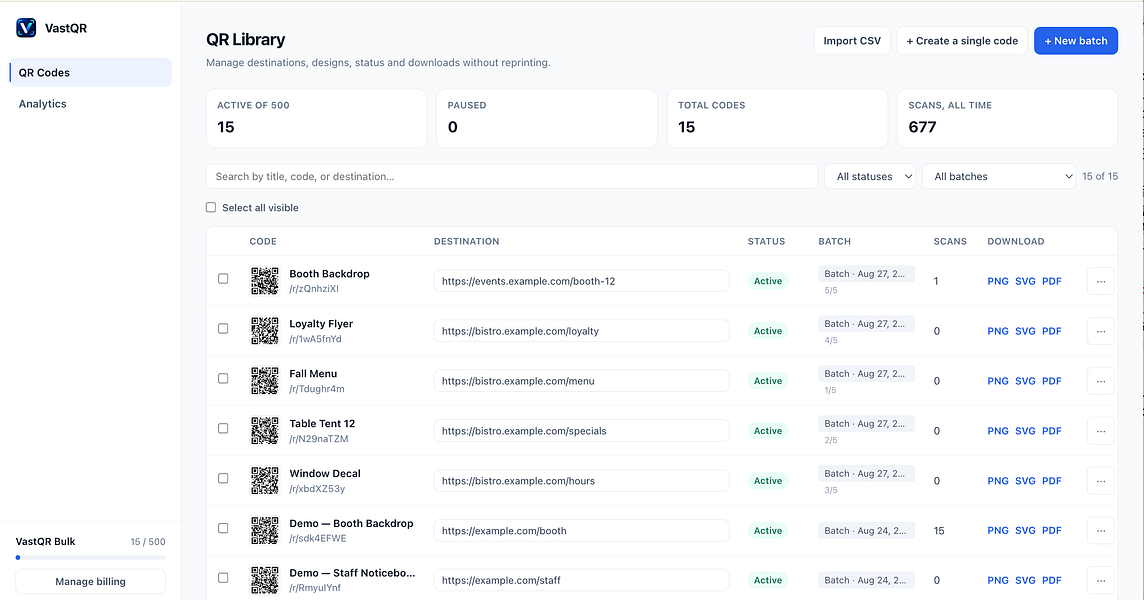Screen dimensions: 1144x600
Task: Tick the Fall Menu row checkbox
Action: coord(223,378)
